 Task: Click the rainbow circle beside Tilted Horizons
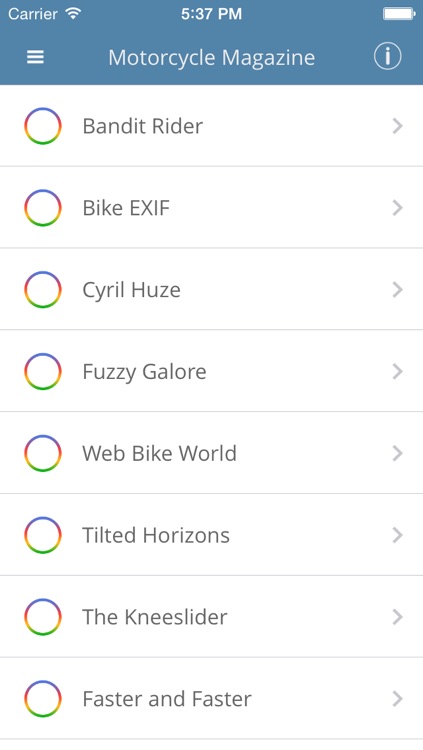(x=43, y=535)
